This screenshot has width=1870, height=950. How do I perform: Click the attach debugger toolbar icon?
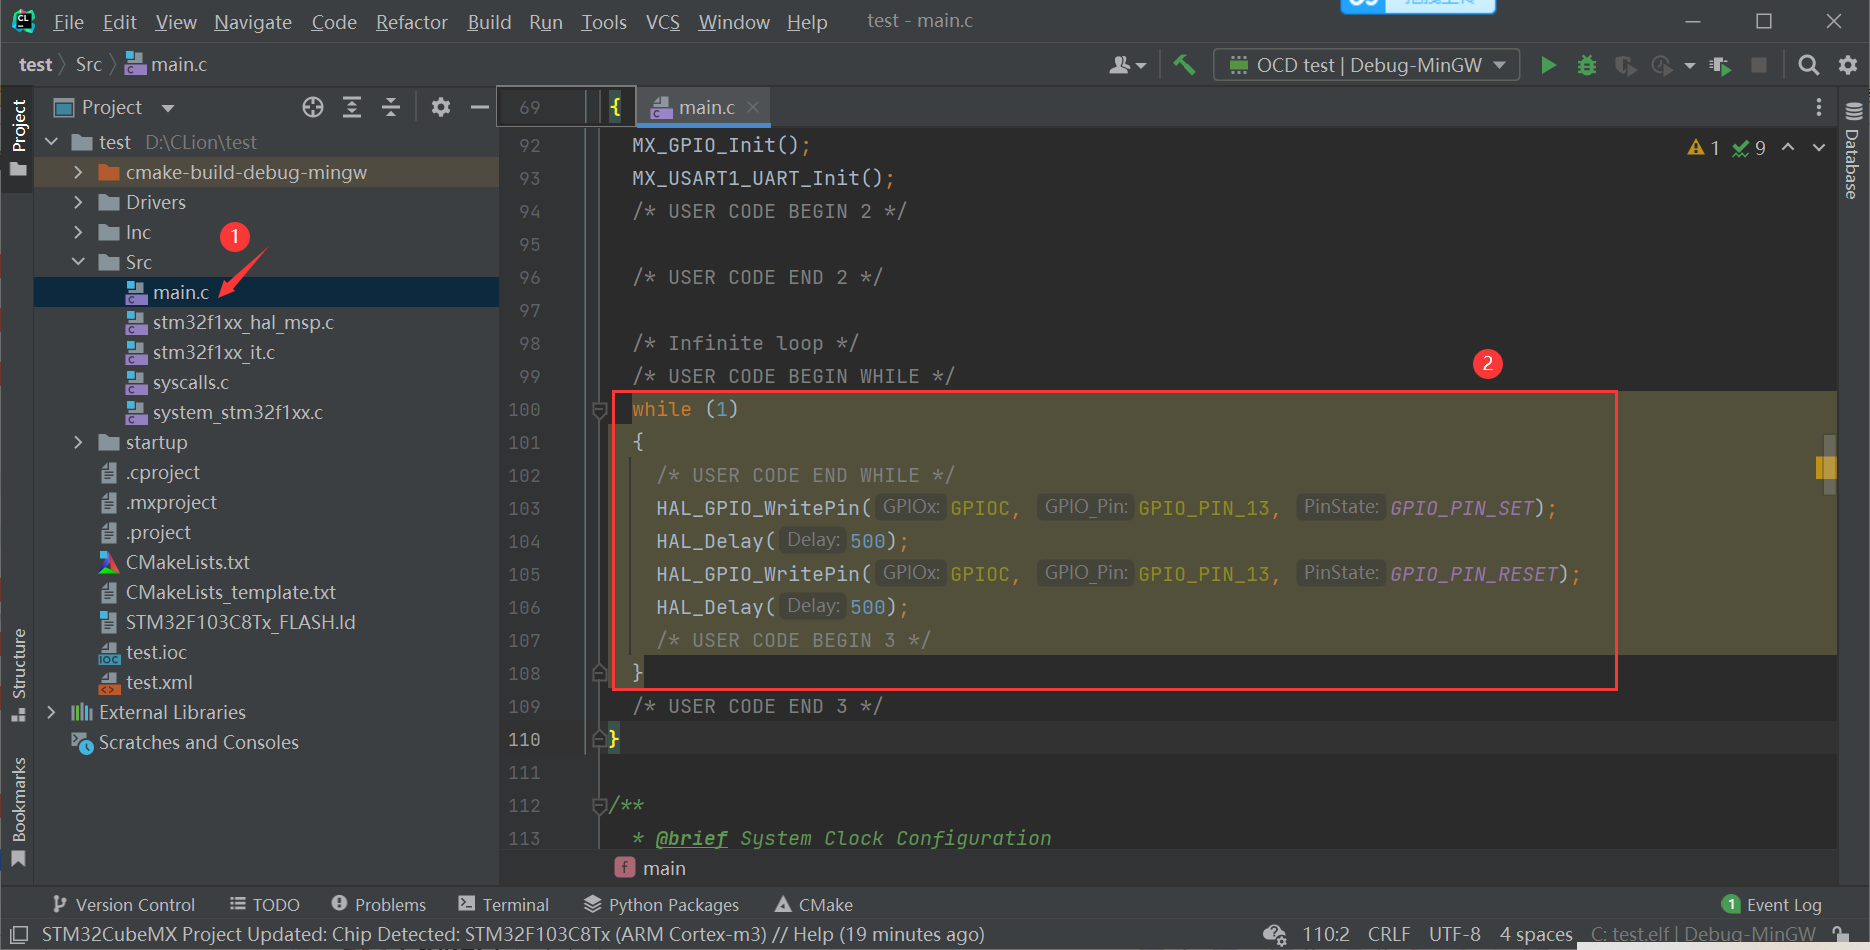click(x=1720, y=65)
